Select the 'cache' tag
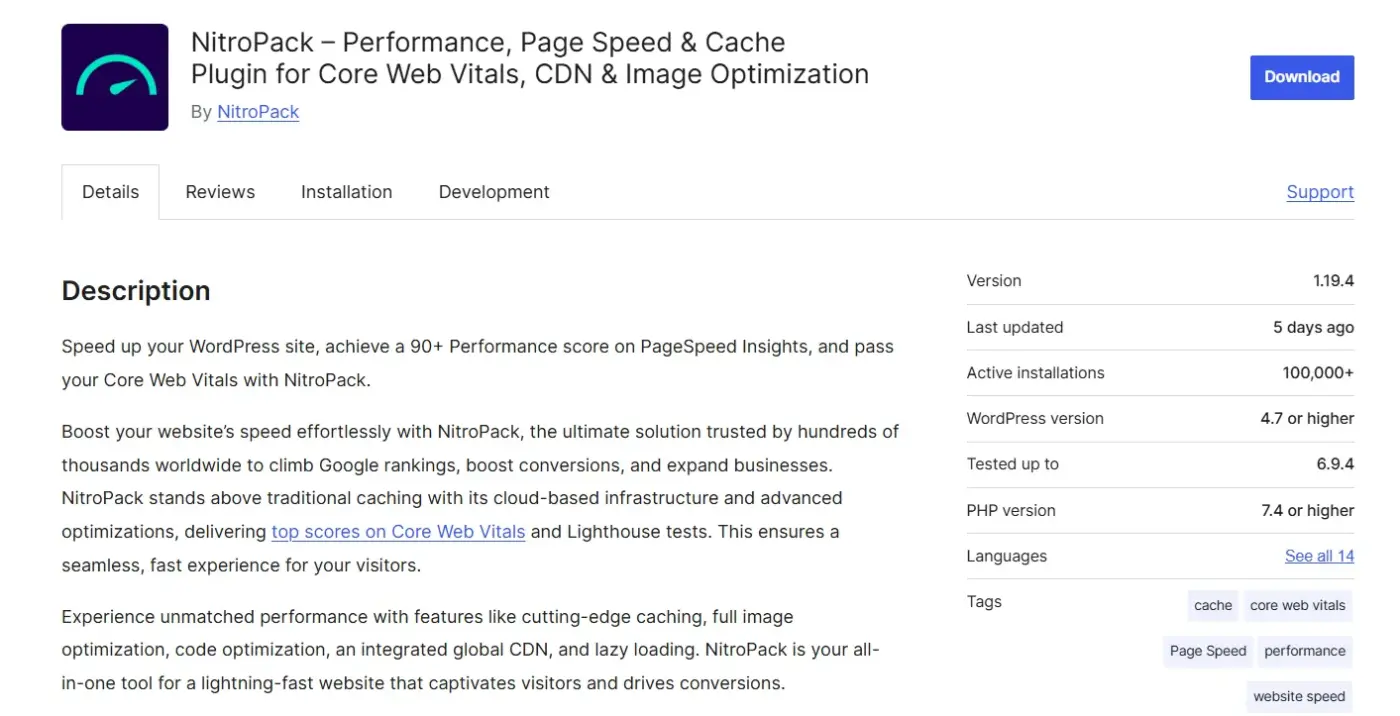This screenshot has height=716, width=1400. tap(1213, 605)
